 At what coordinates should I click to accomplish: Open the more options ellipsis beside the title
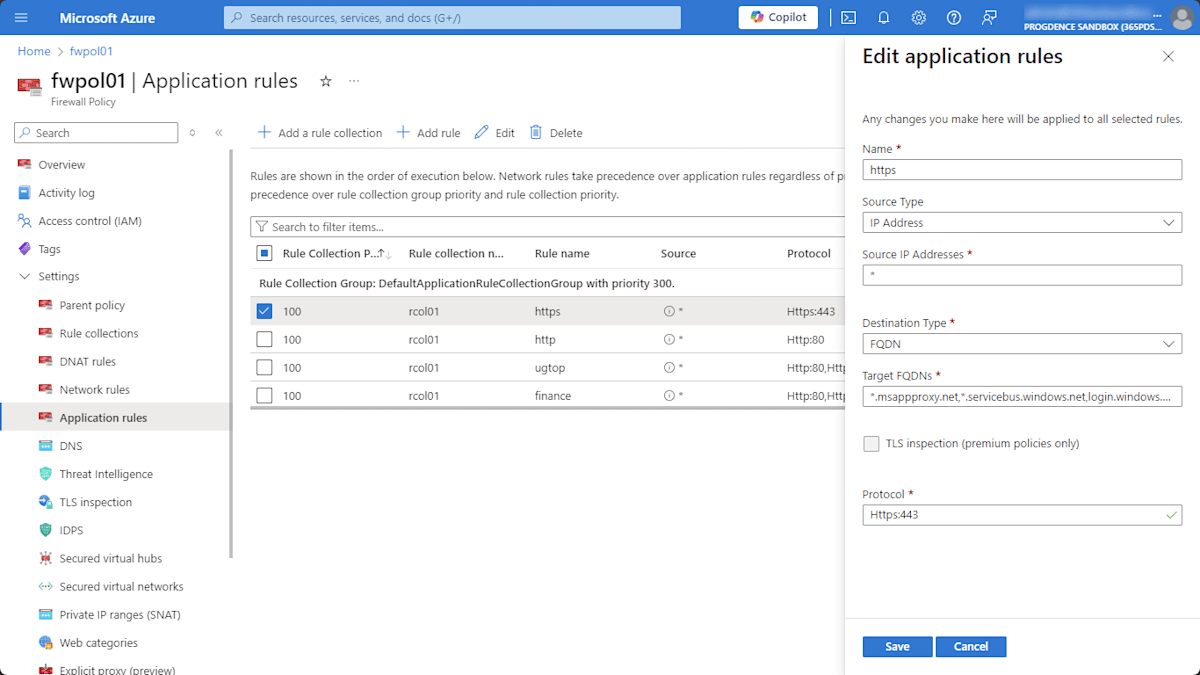[x=353, y=81]
